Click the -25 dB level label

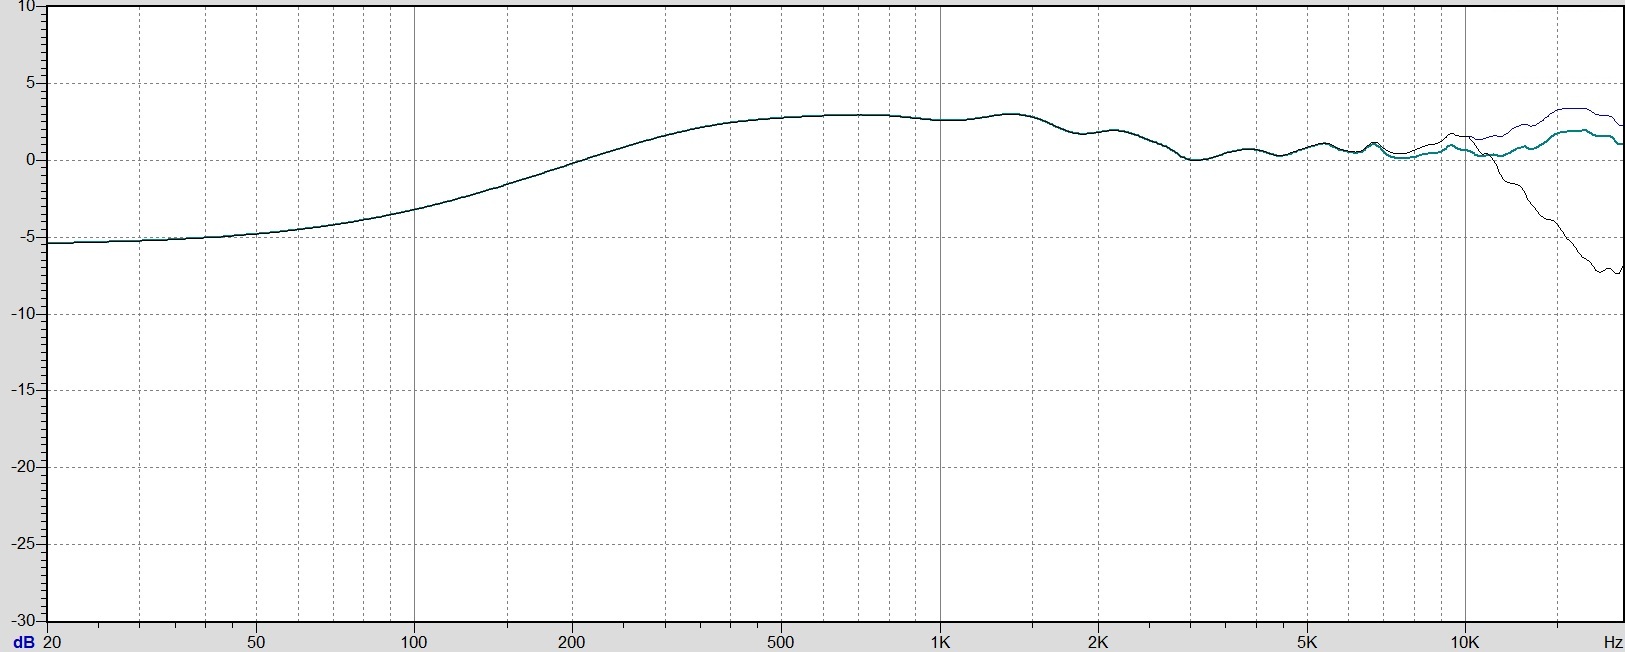(23, 544)
